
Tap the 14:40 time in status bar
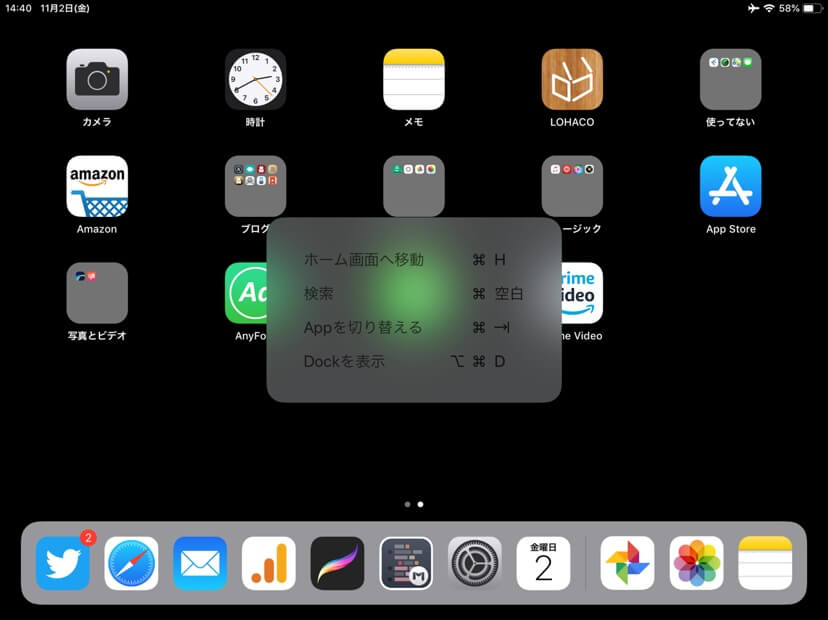point(18,8)
